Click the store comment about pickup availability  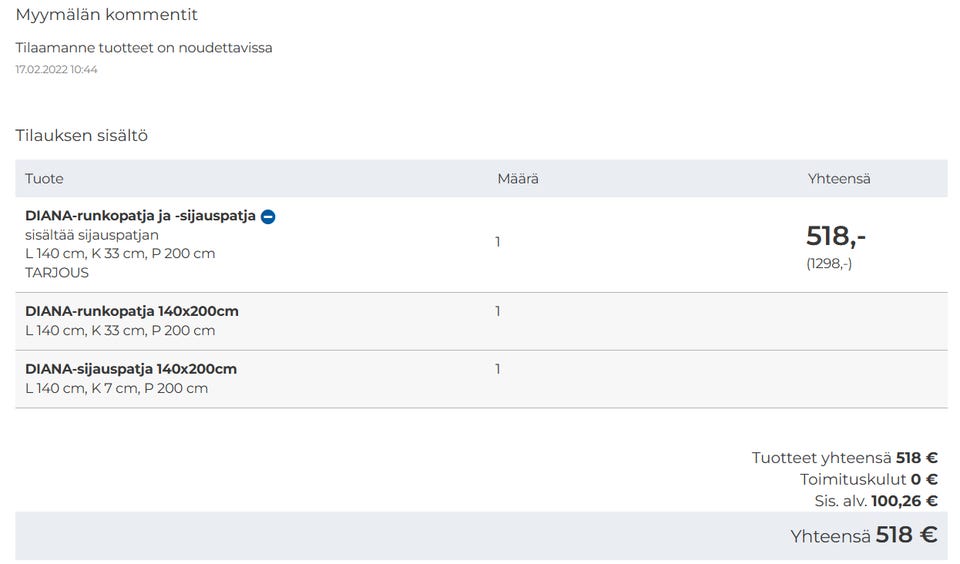(144, 48)
